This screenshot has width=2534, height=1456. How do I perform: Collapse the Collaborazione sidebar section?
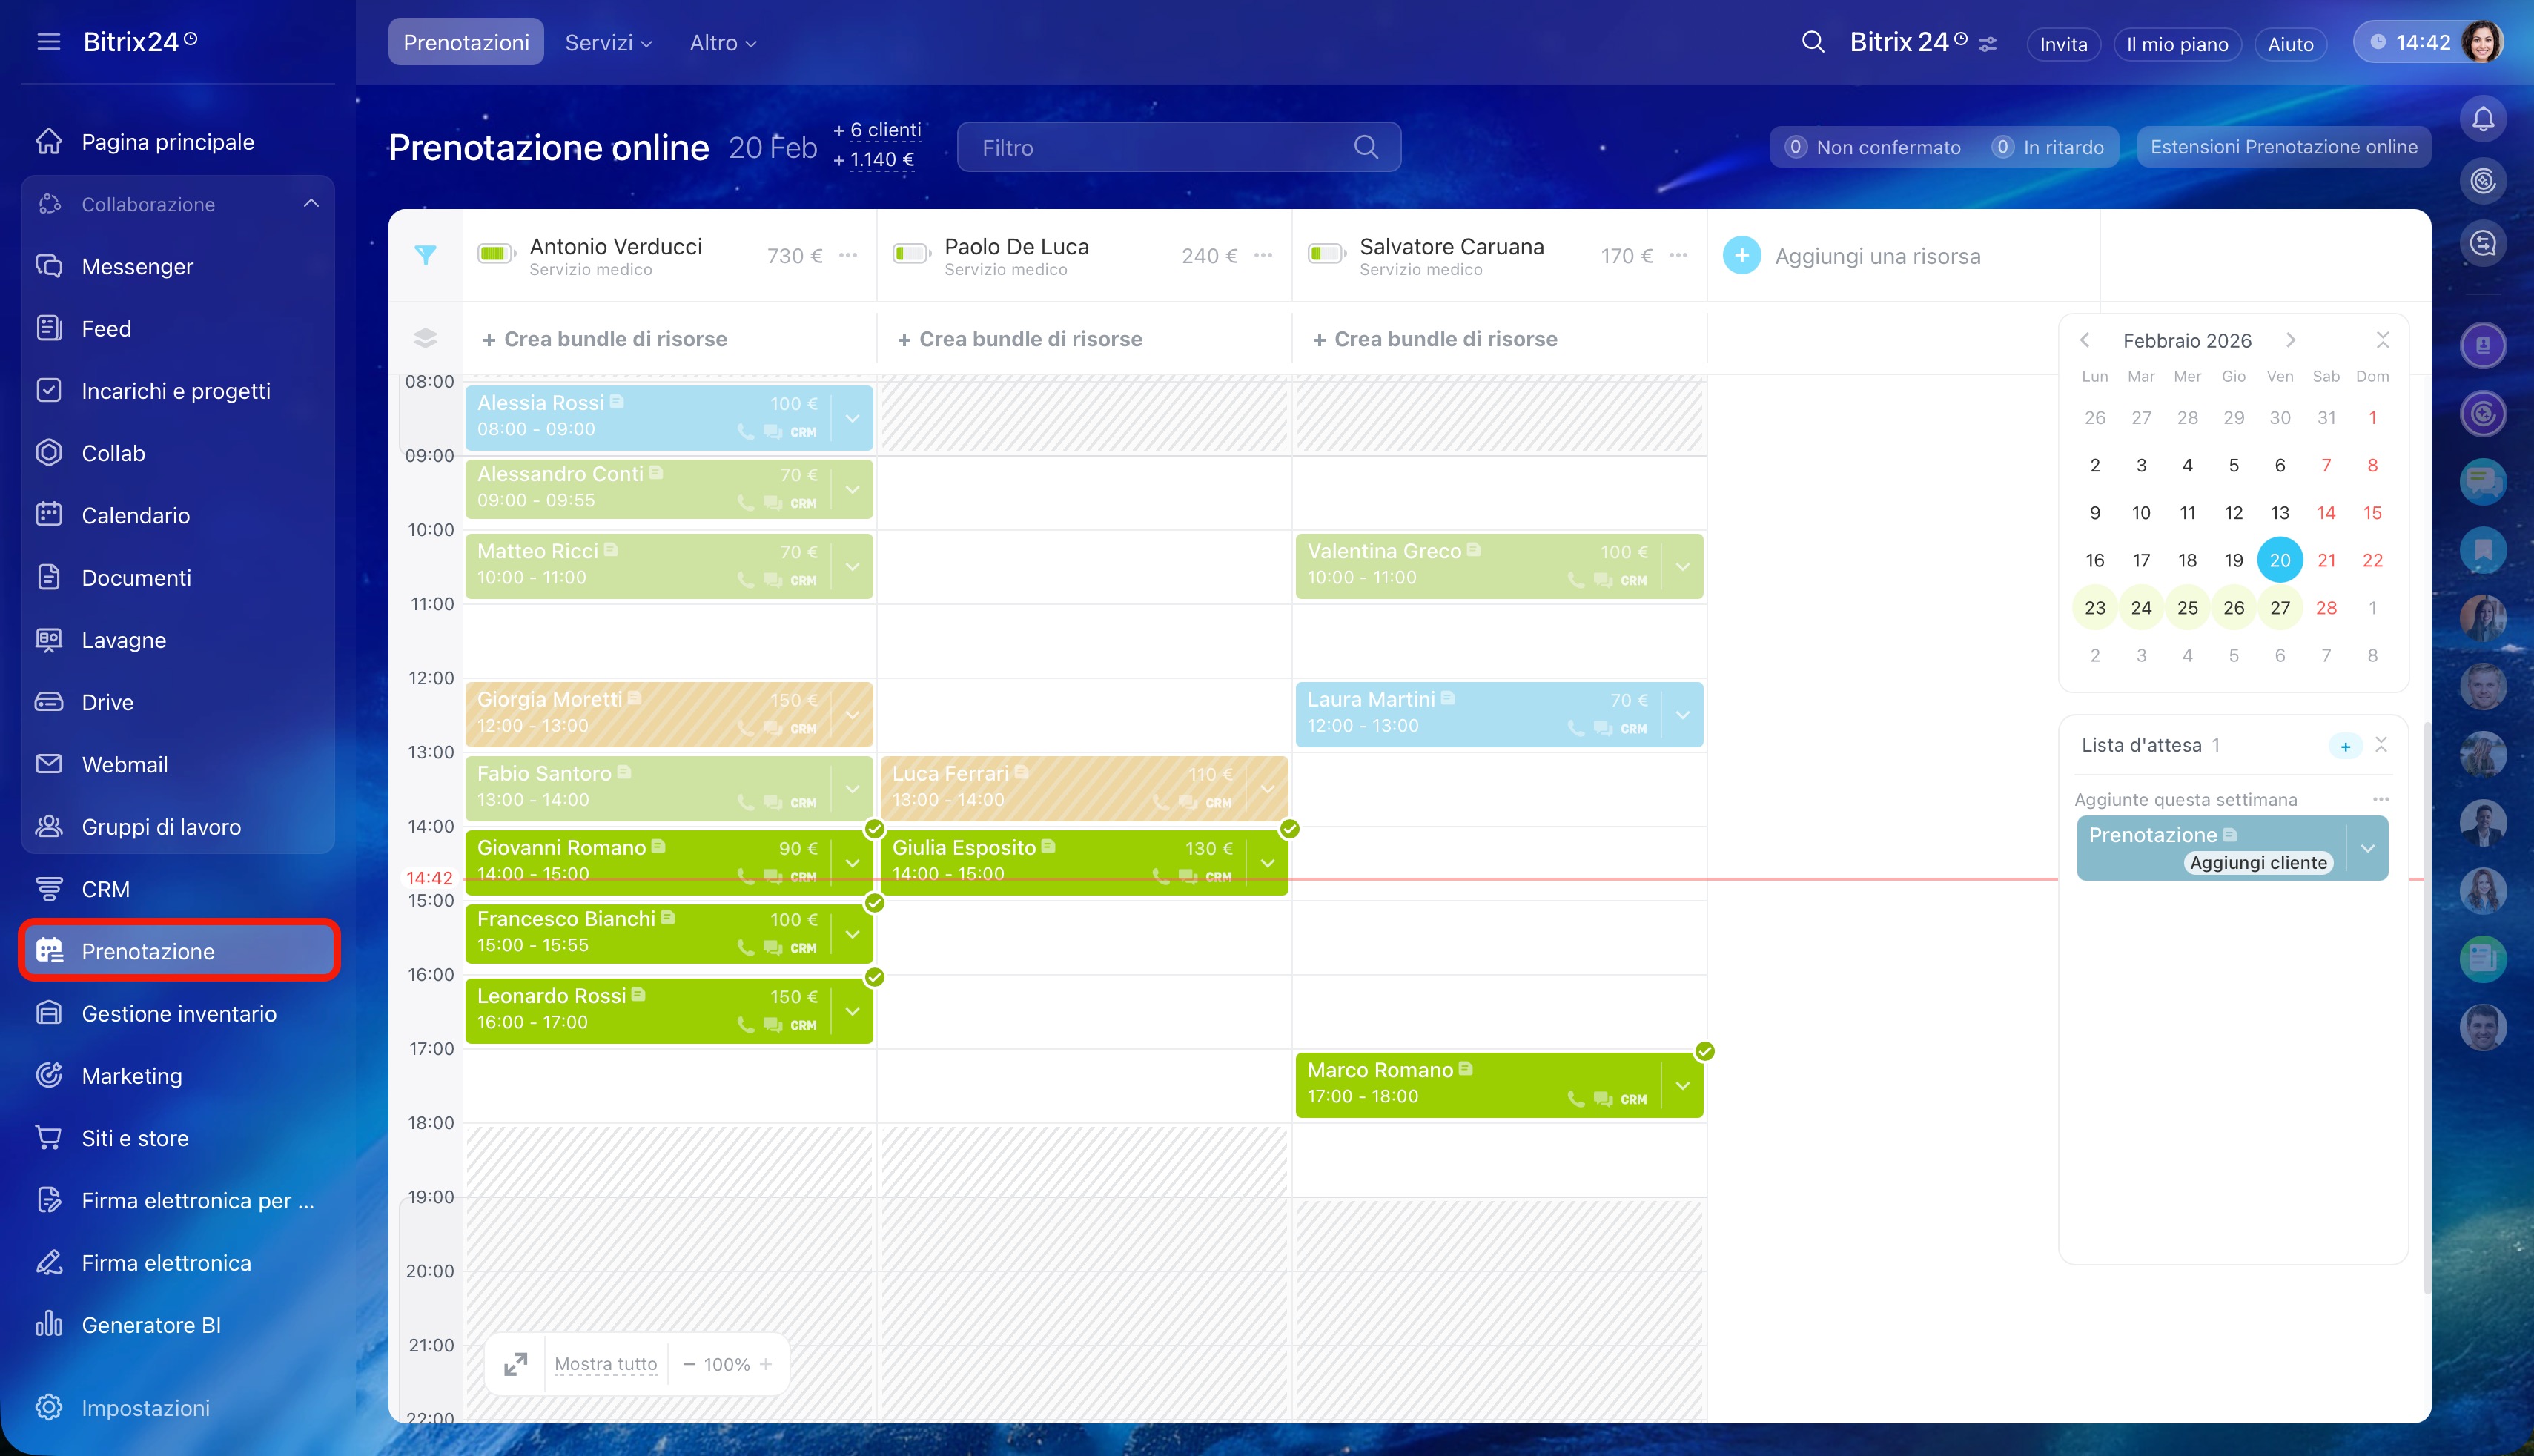[x=311, y=204]
